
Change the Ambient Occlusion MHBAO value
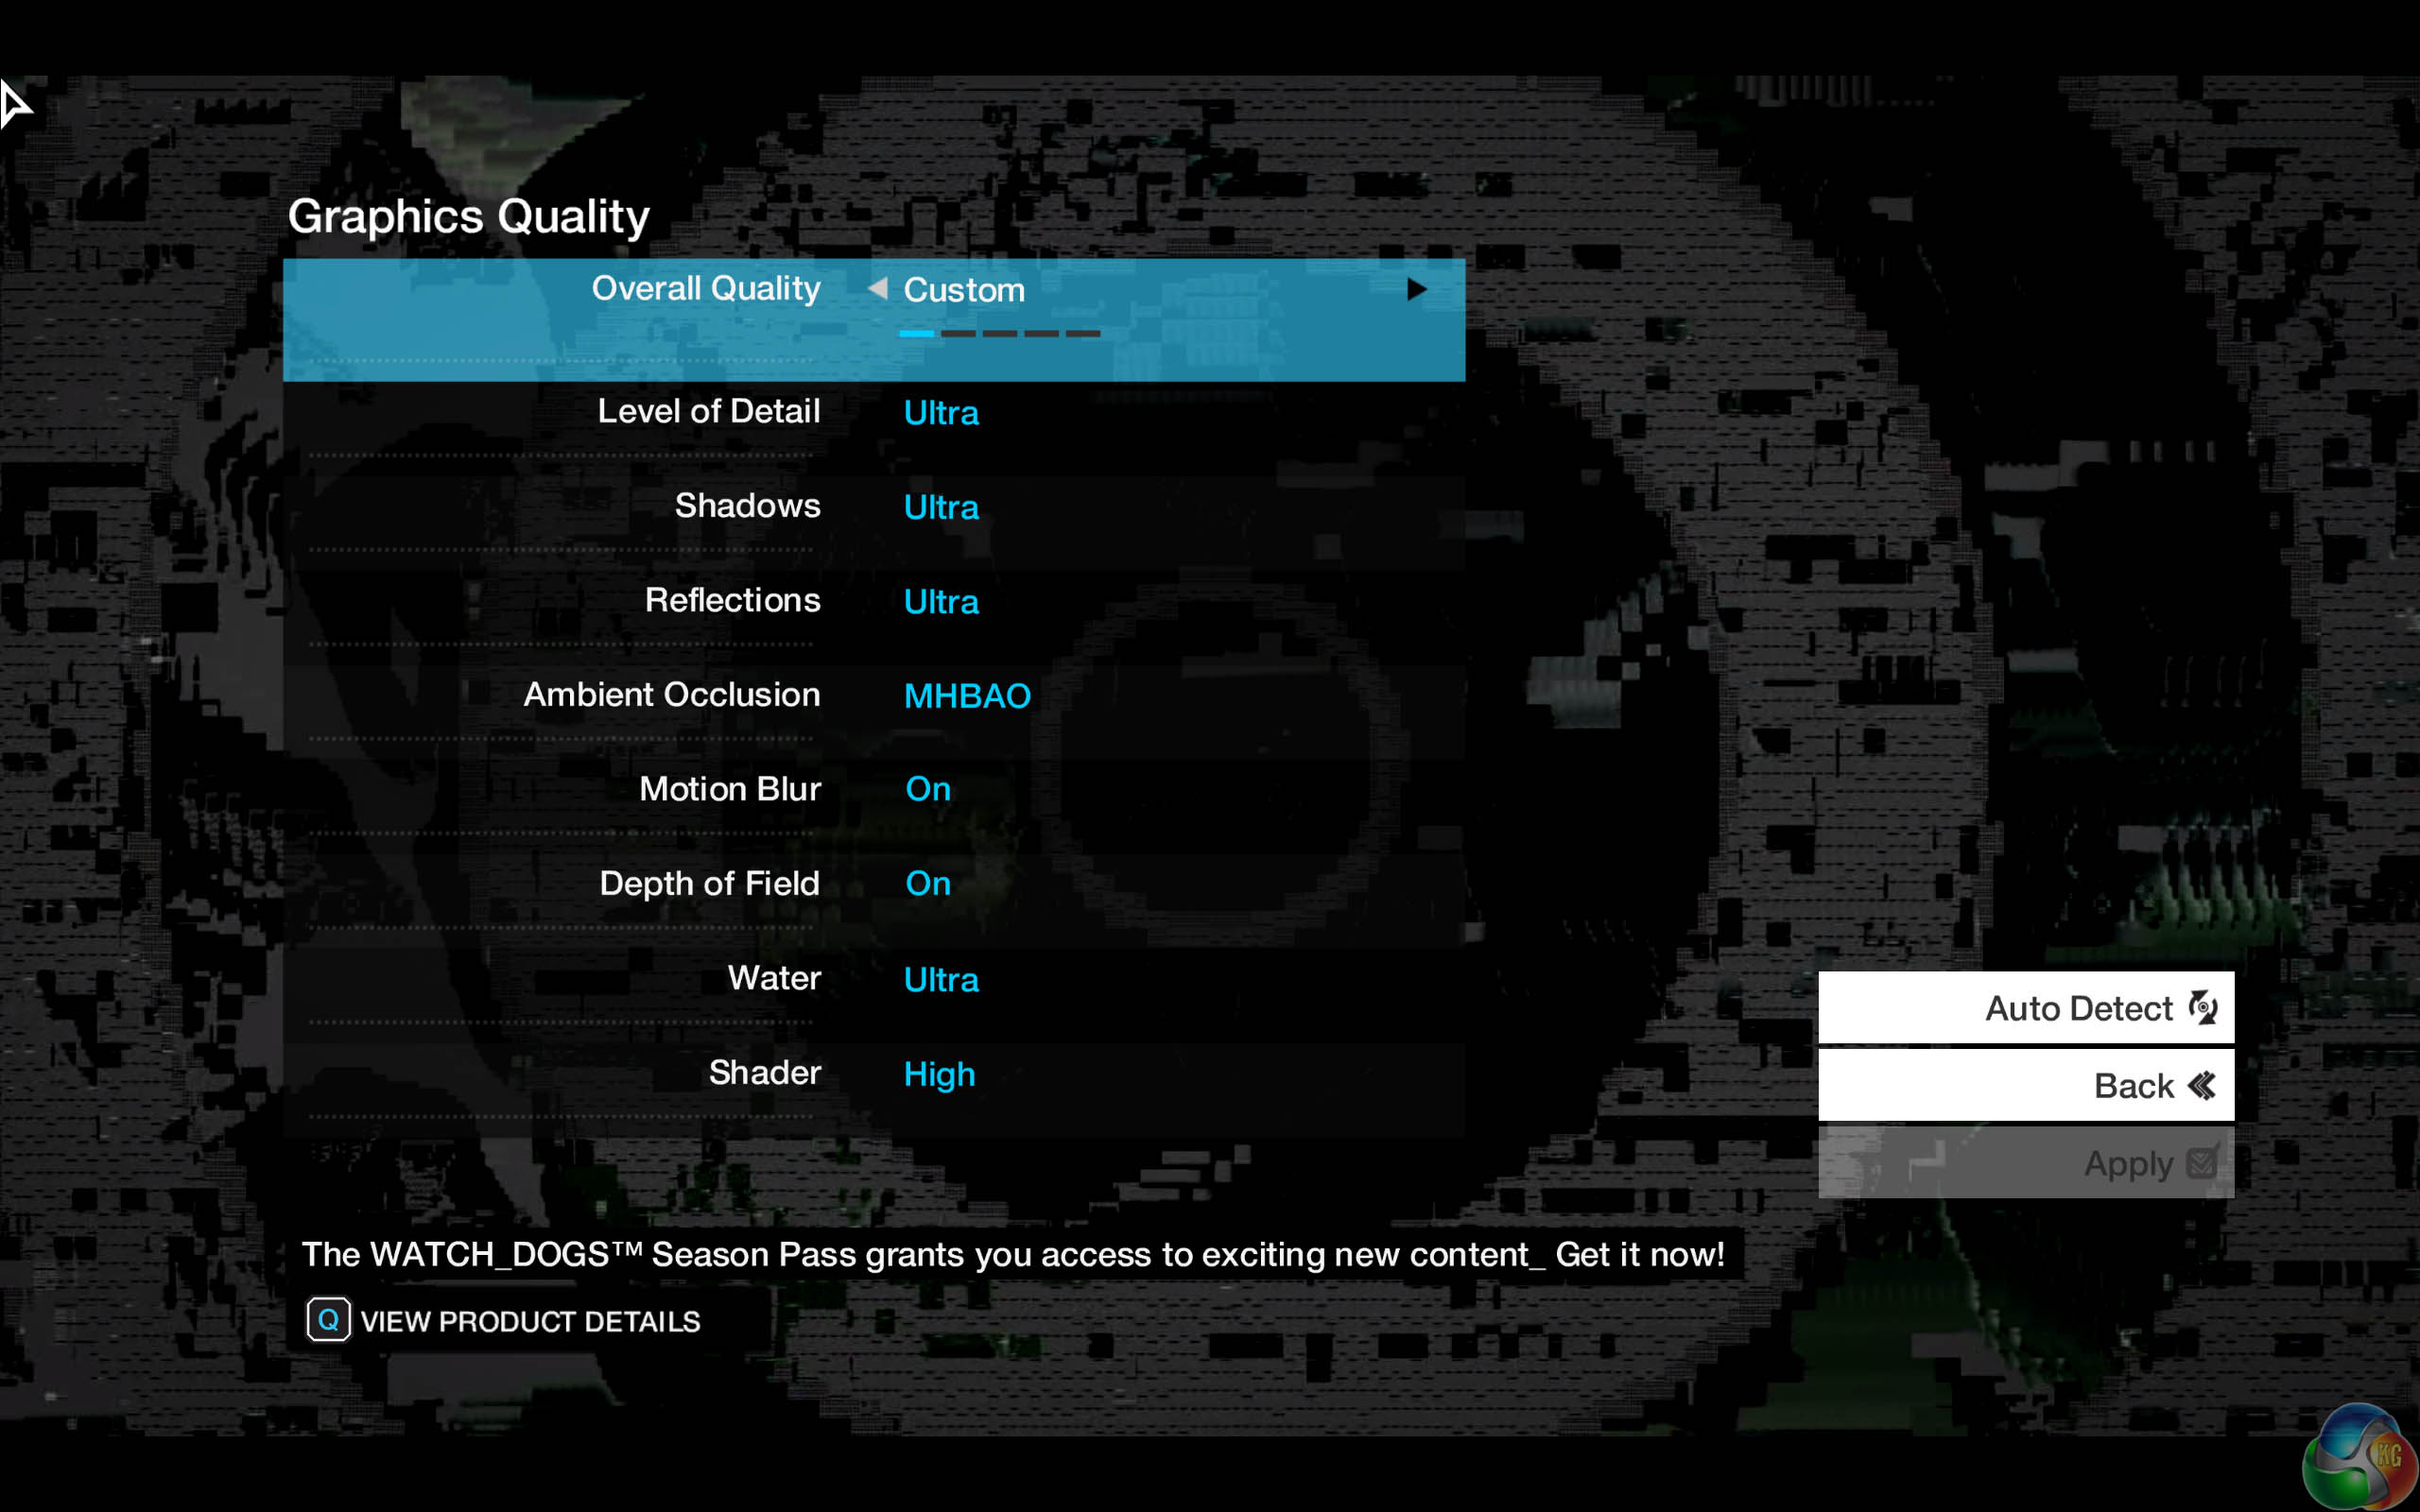(x=966, y=696)
